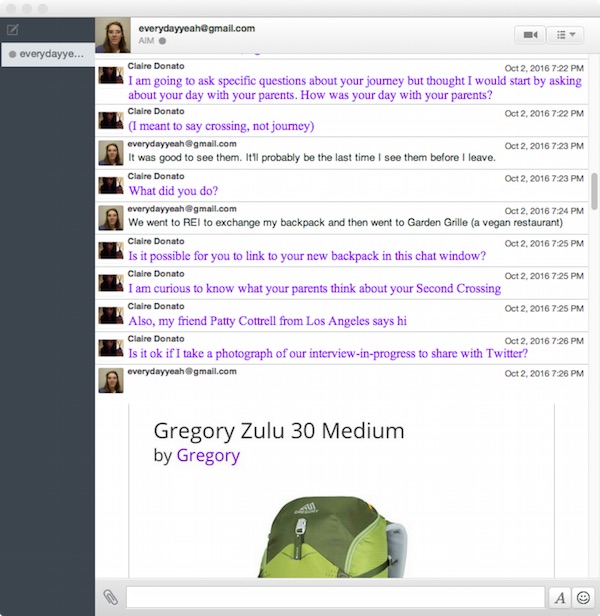Click into the message text input field
This screenshot has height=616, width=600.
pyautogui.click(x=335, y=597)
